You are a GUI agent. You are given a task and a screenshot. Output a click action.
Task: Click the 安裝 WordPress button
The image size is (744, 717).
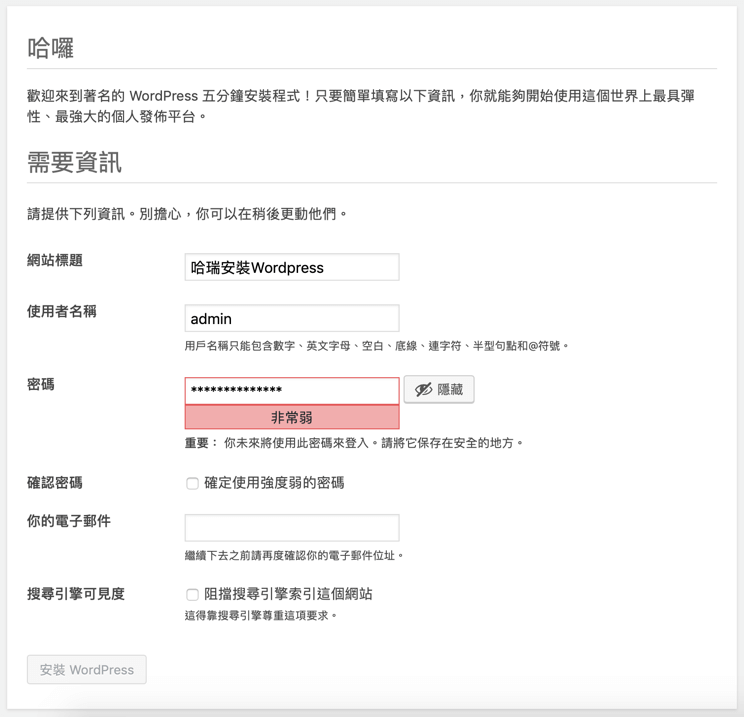pos(87,670)
